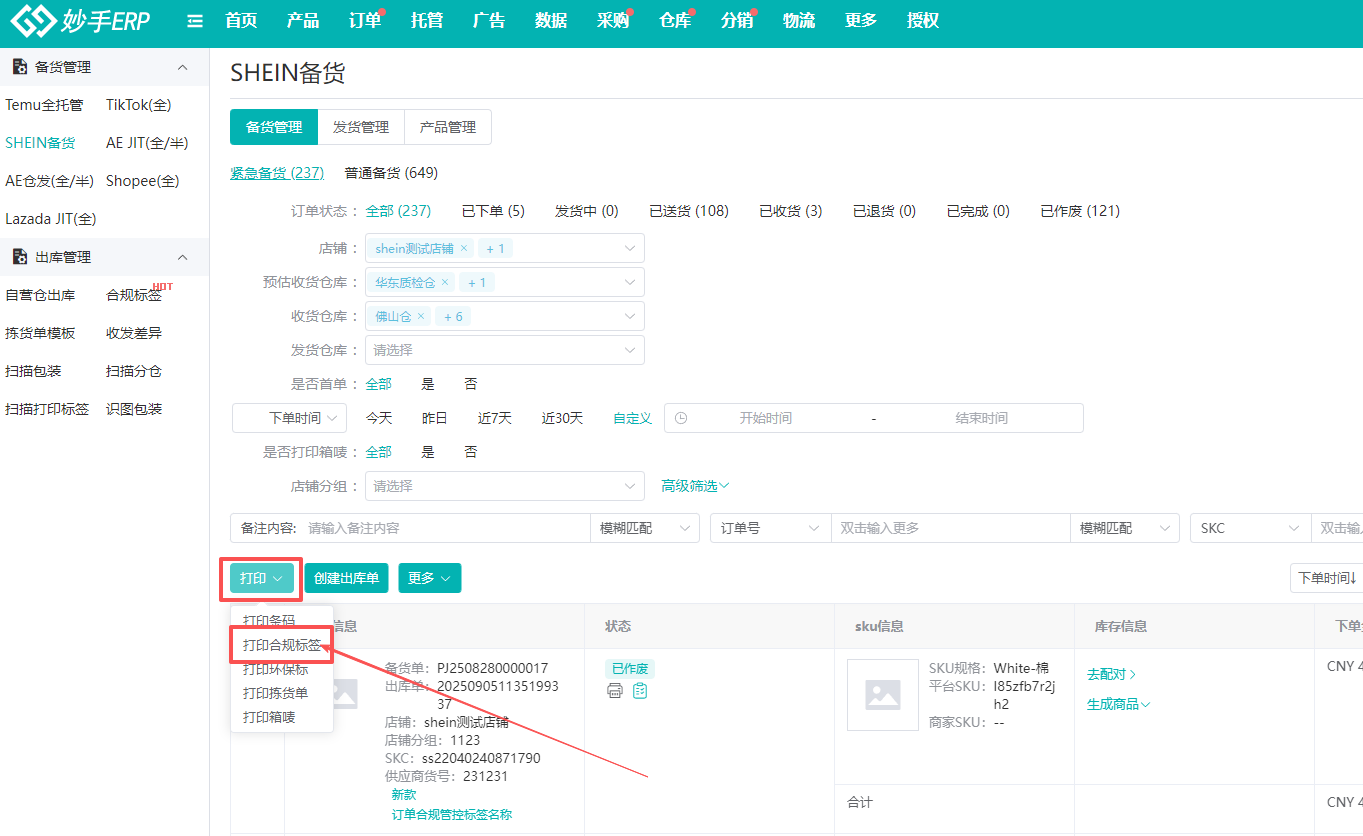Open the 订单号 search type dropdown
Viewport: 1363px width, 836px height.
click(771, 528)
